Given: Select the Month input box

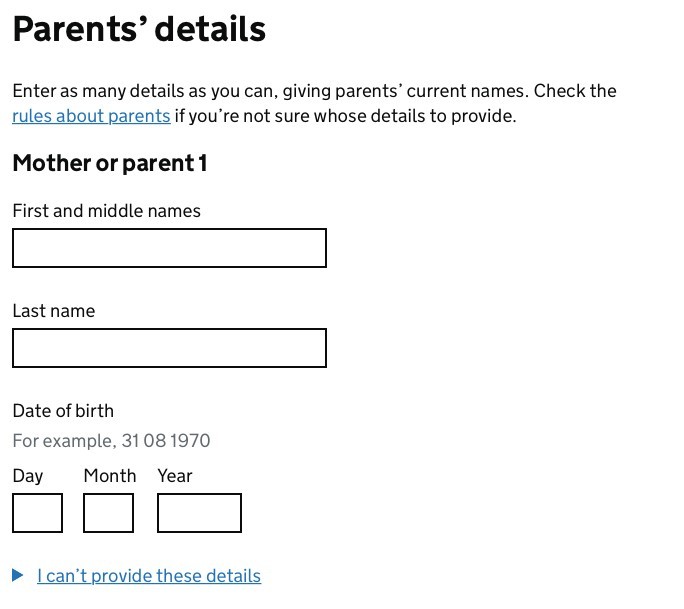Looking at the screenshot, I should (108, 513).
